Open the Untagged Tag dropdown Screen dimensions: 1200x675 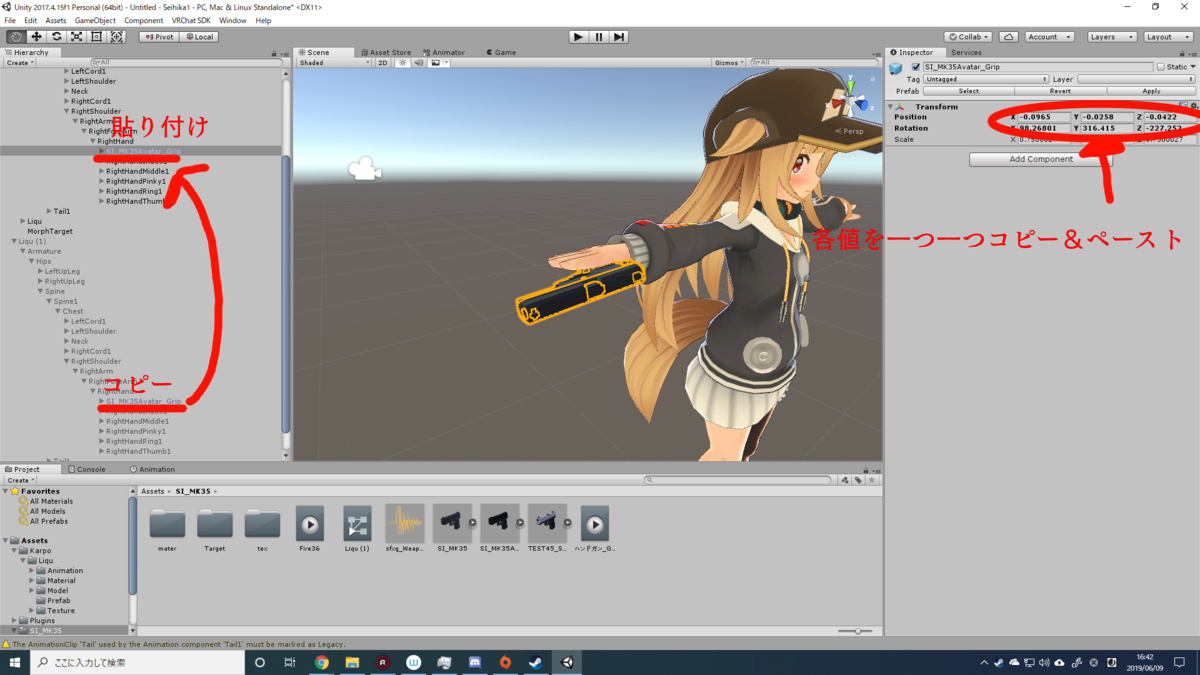pos(986,79)
